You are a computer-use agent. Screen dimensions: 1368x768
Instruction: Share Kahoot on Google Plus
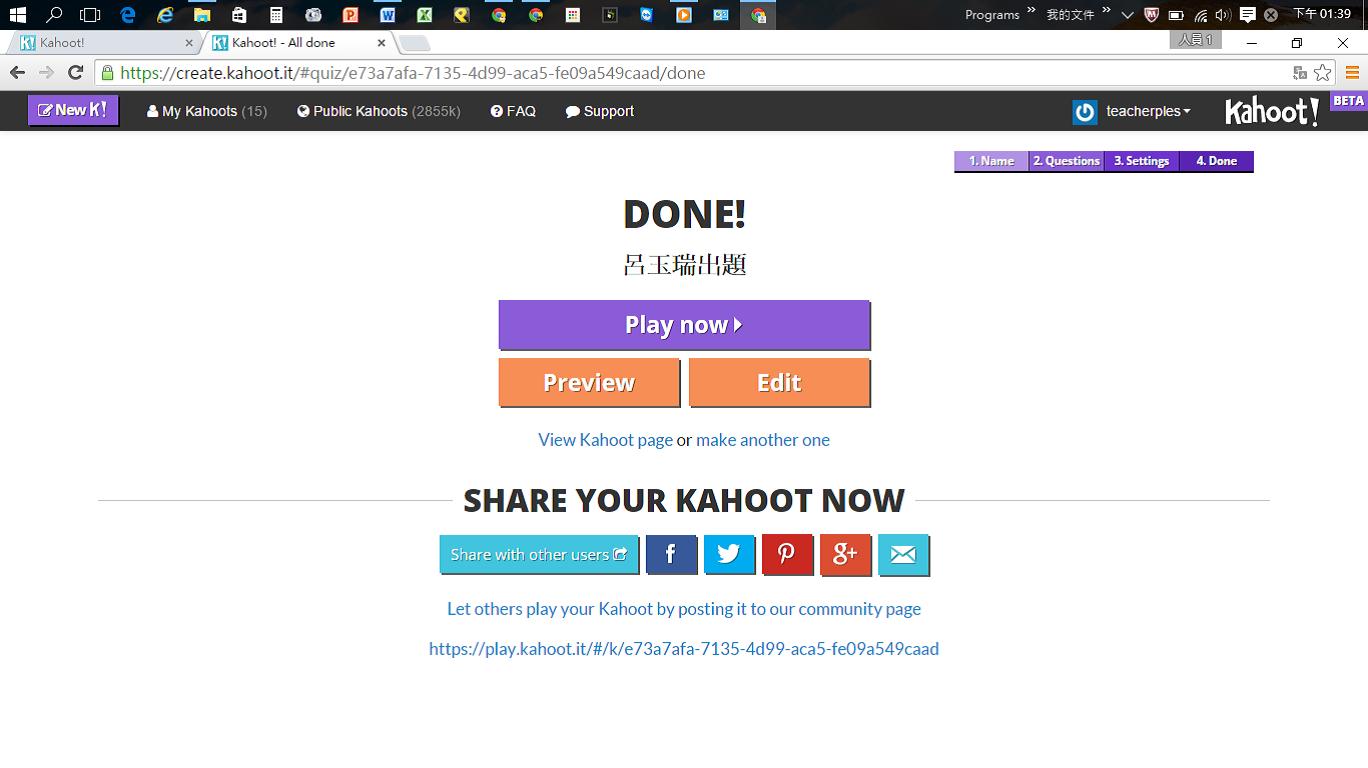[x=845, y=555]
